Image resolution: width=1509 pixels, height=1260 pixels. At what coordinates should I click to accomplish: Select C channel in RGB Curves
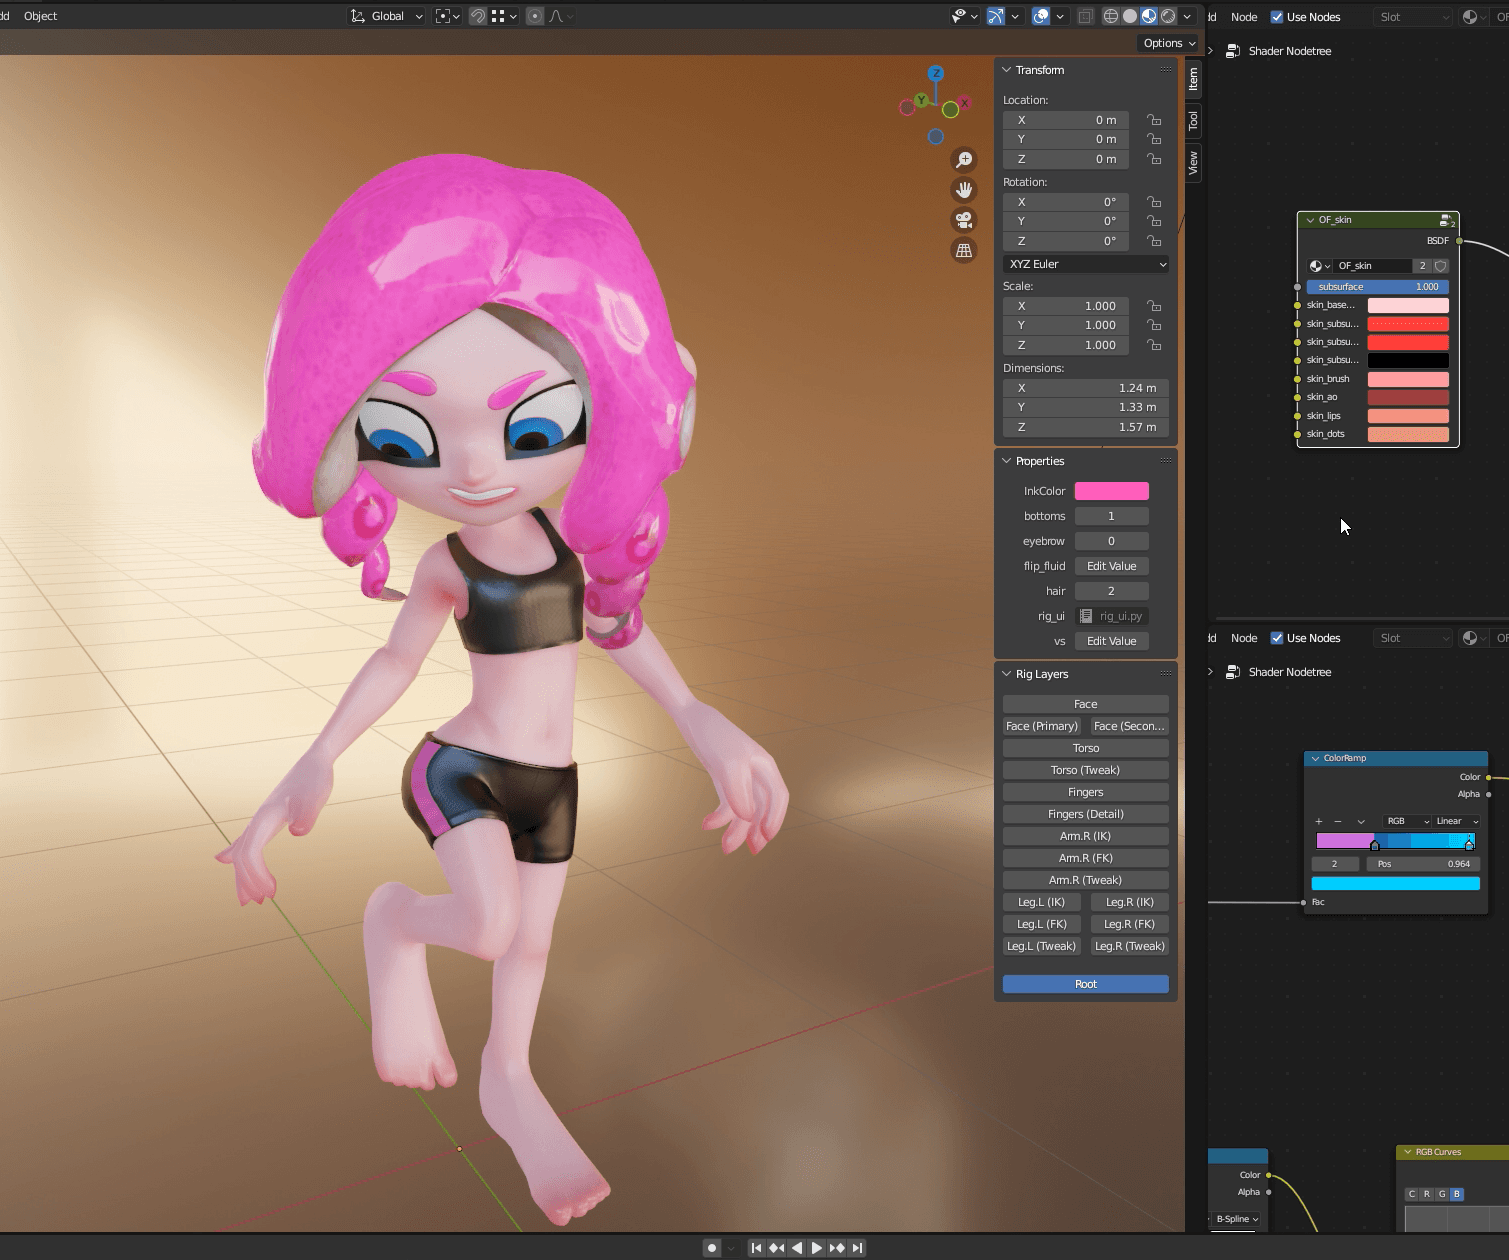1412,1194
